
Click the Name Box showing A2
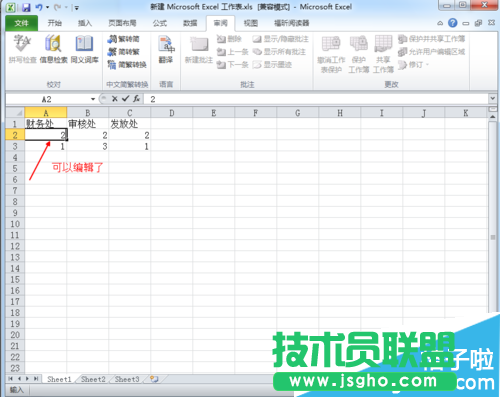click(47, 99)
